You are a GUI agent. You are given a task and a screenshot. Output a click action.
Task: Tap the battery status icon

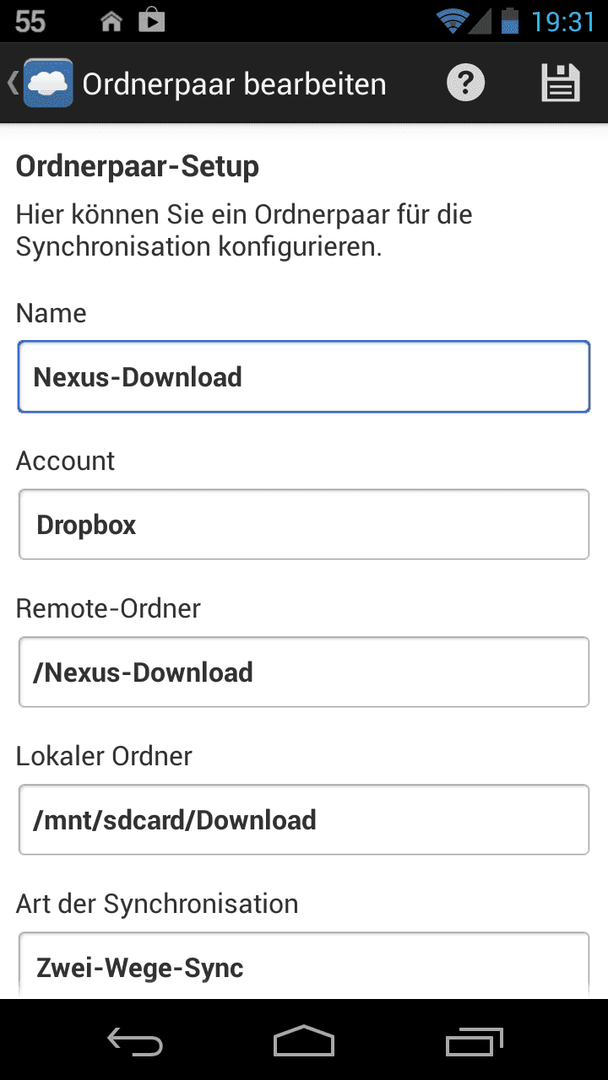pyautogui.click(x=510, y=21)
